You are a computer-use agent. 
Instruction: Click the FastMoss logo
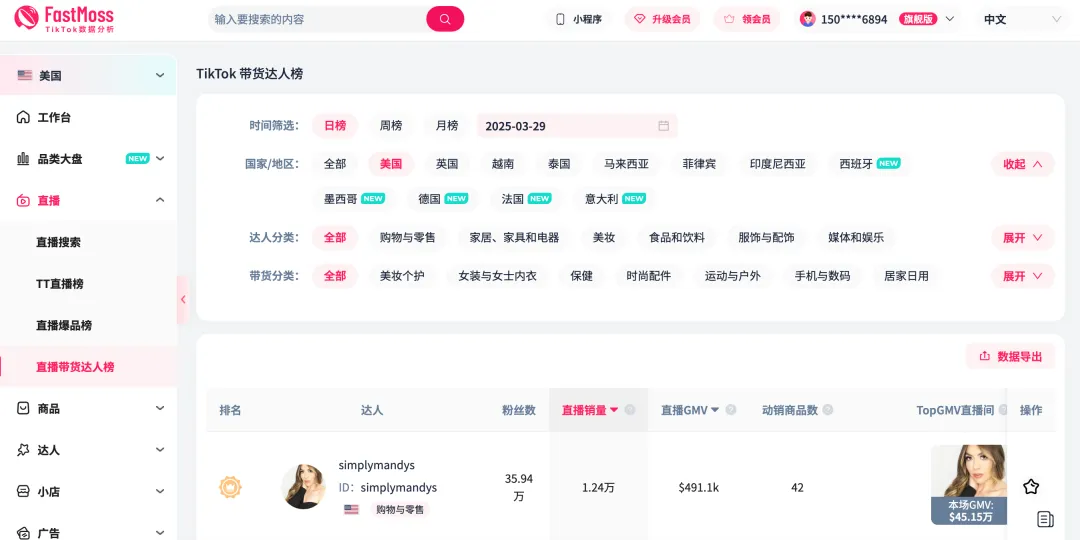click(x=64, y=19)
